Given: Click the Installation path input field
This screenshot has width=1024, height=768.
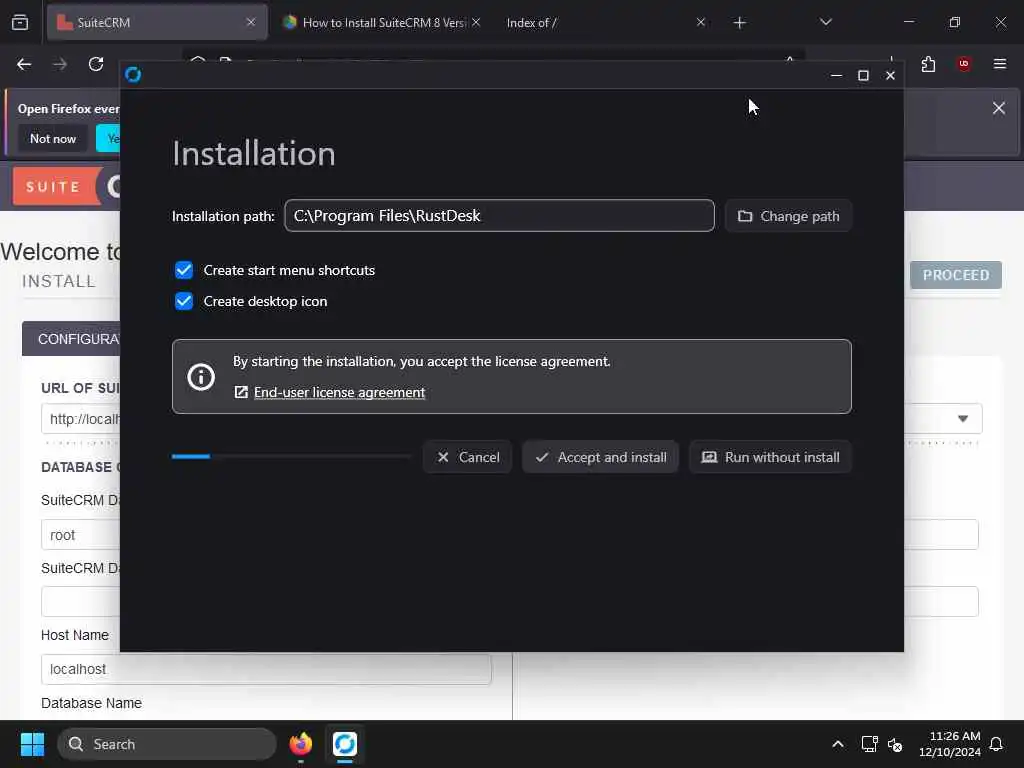Looking at the screenshot, I should [499, 216].
